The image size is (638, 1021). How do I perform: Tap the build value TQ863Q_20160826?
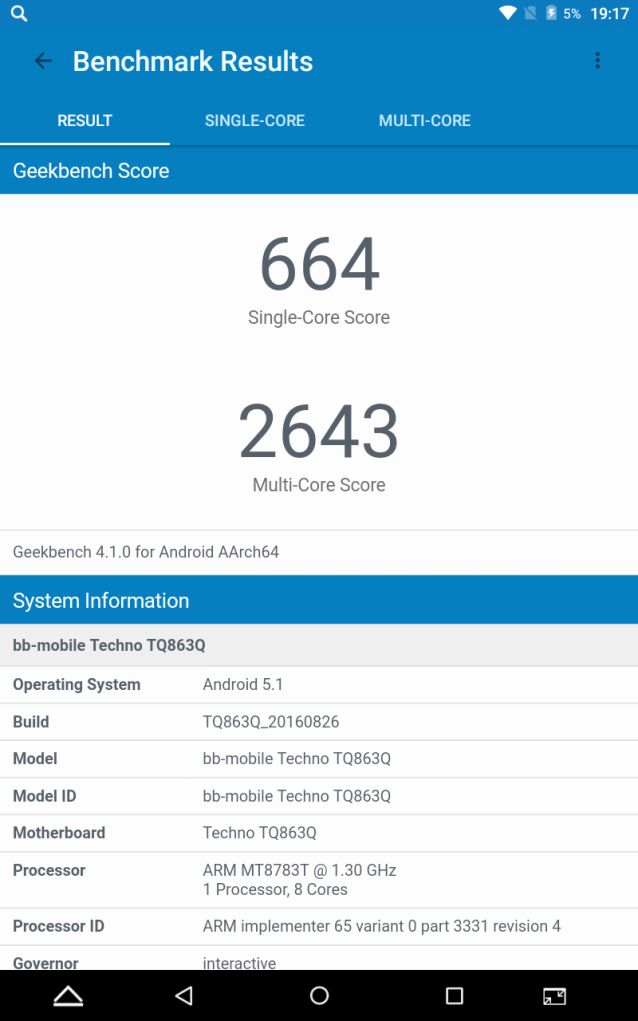pos(271,721)
